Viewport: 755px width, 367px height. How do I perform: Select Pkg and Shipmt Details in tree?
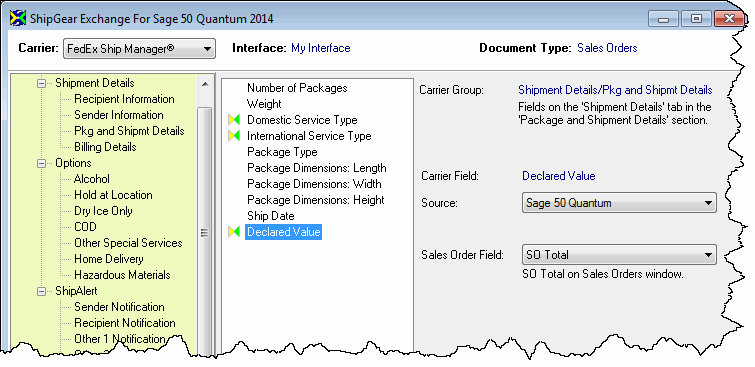[x=129, y=131]
